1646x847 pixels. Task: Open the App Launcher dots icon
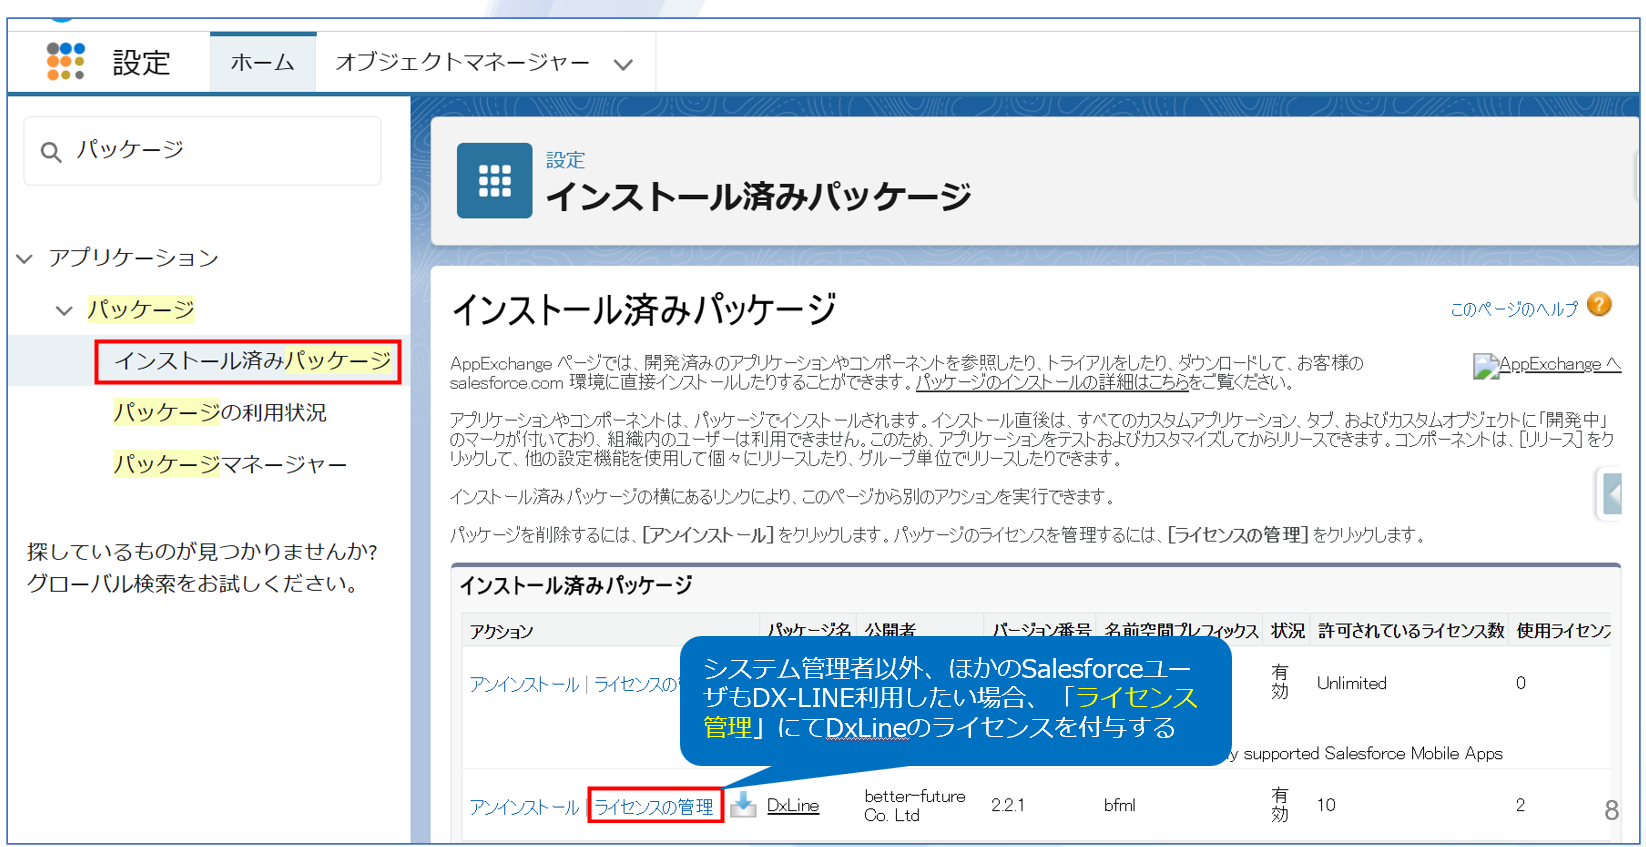(65, 62)
